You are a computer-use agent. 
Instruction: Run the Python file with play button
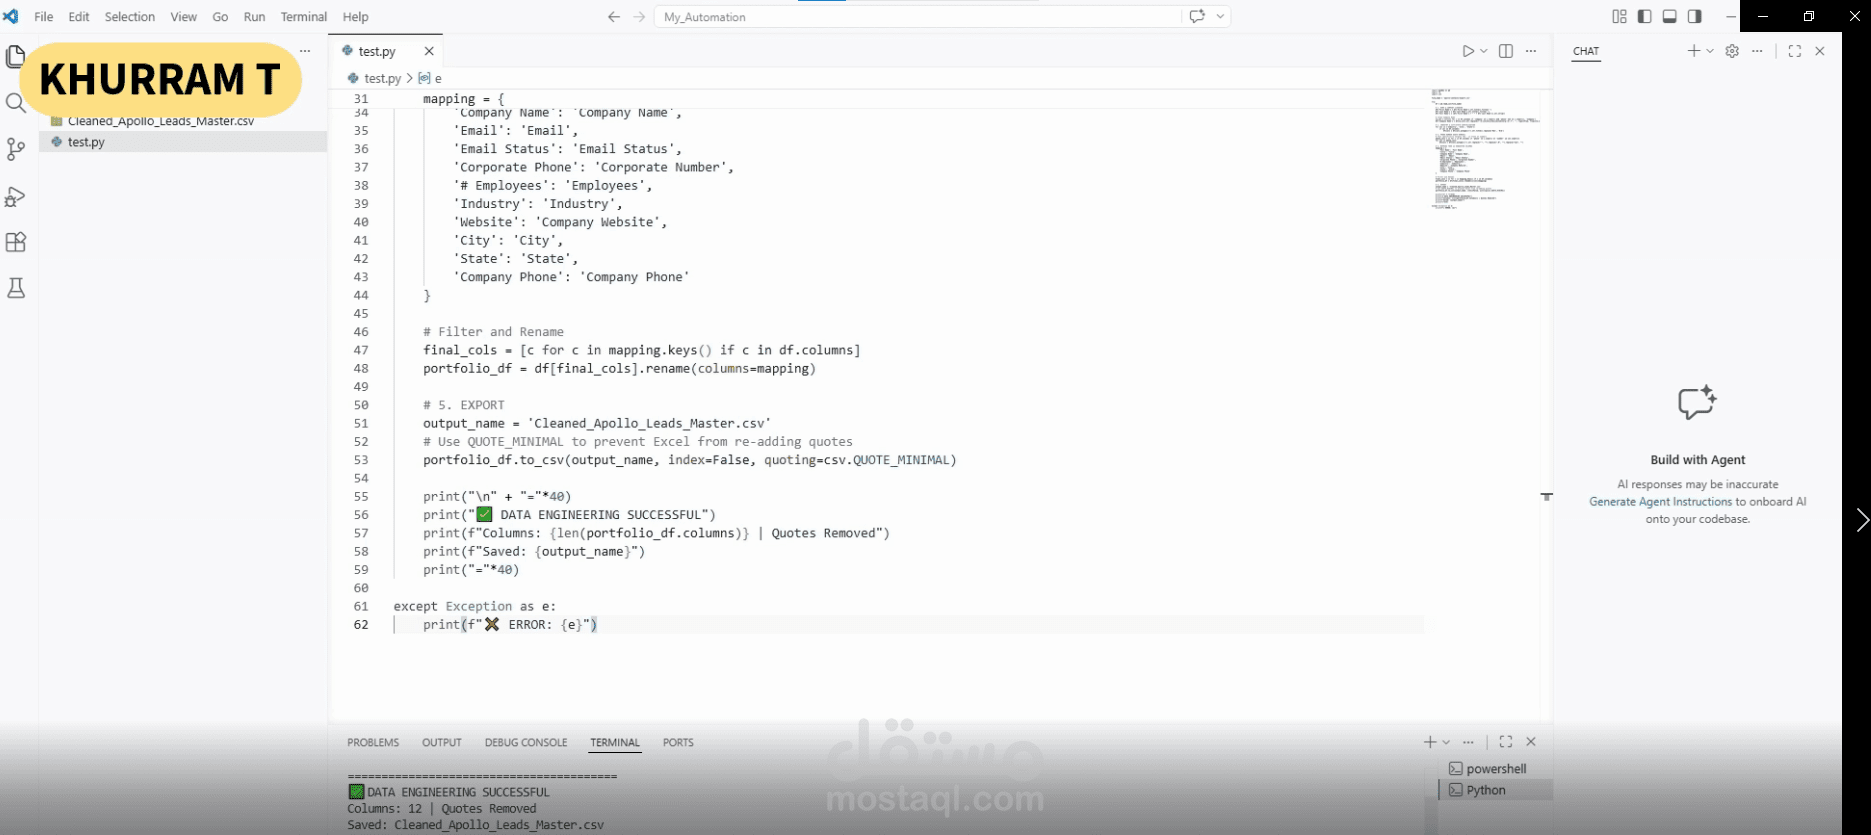coord(1467,51)
